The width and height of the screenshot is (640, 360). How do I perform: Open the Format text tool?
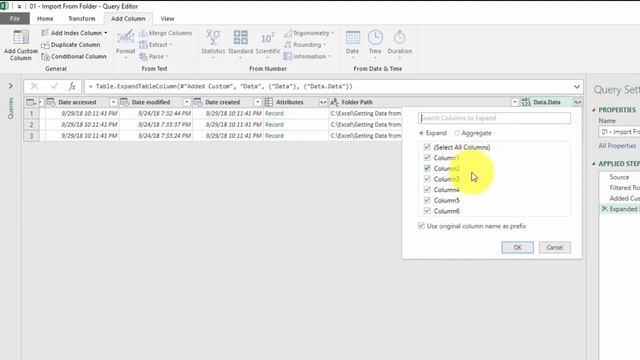[x=125, y=44]
